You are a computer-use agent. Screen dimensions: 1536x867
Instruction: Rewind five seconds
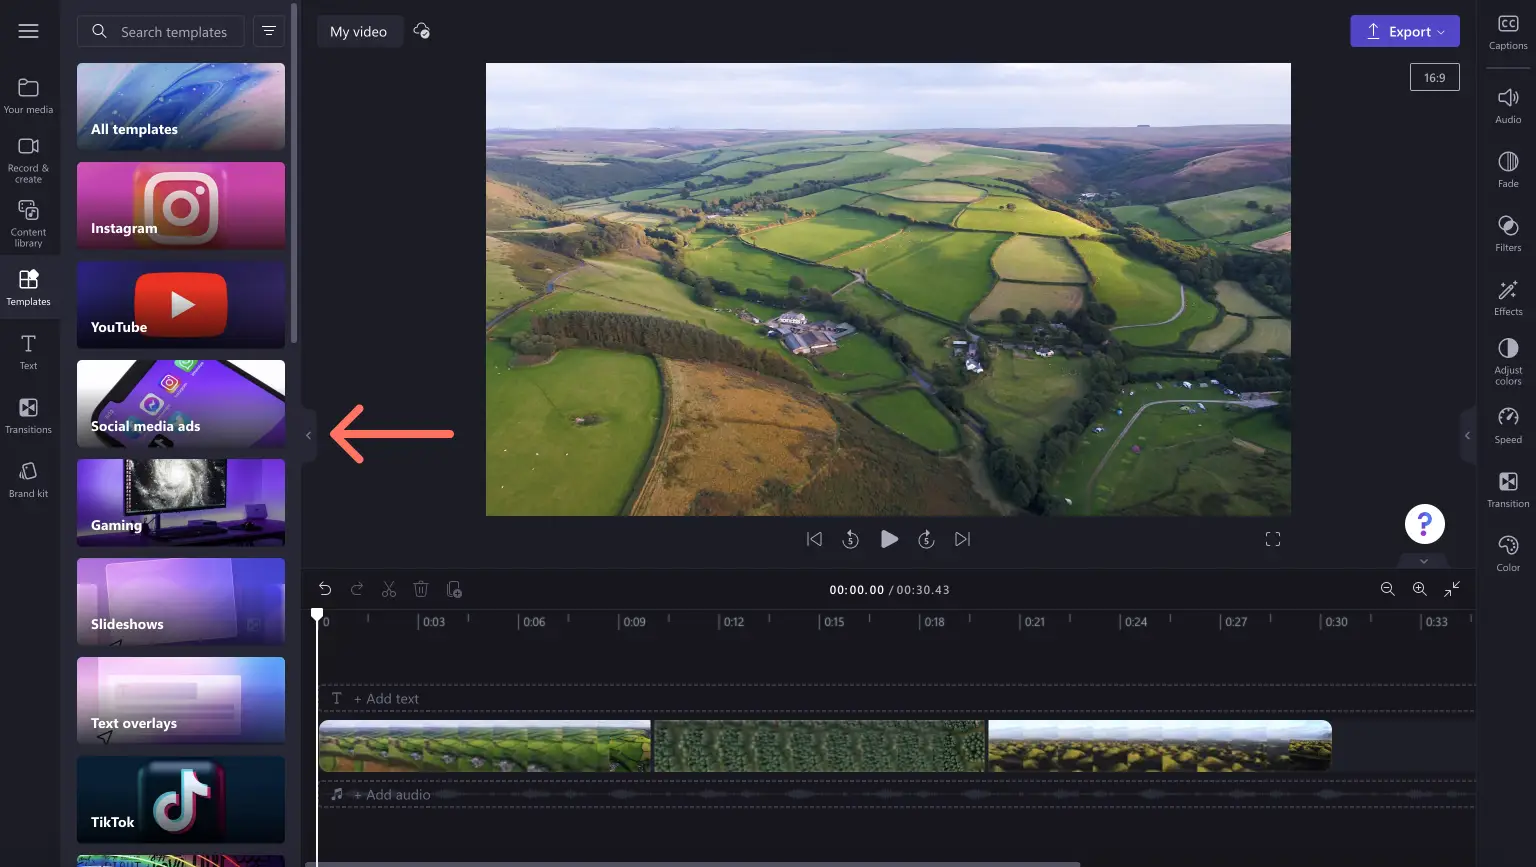tap(851, 539)
